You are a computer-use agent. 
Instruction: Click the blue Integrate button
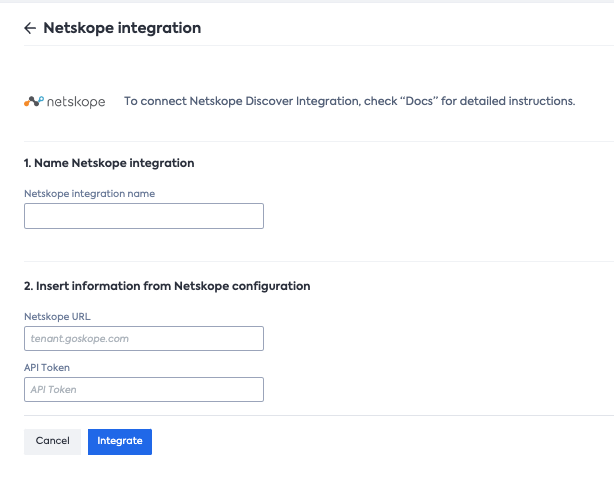120,442
